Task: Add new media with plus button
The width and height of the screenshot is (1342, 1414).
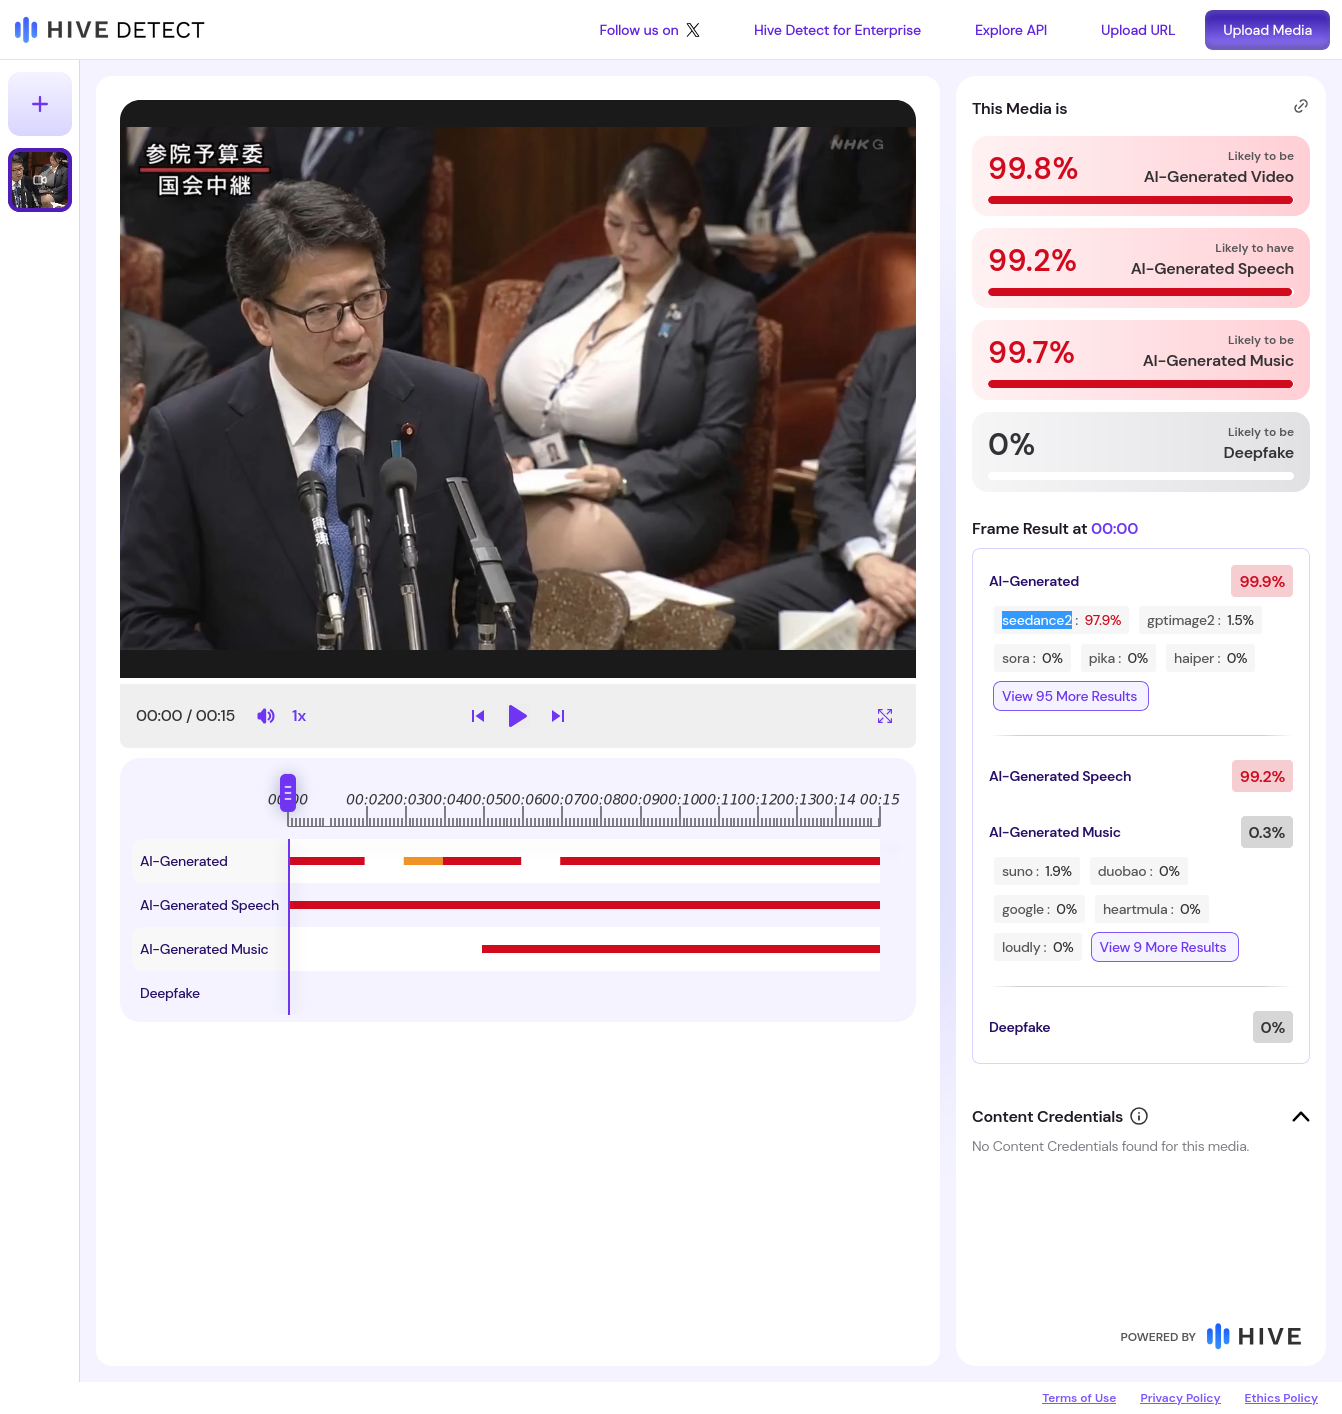Action: pos(40,104)
